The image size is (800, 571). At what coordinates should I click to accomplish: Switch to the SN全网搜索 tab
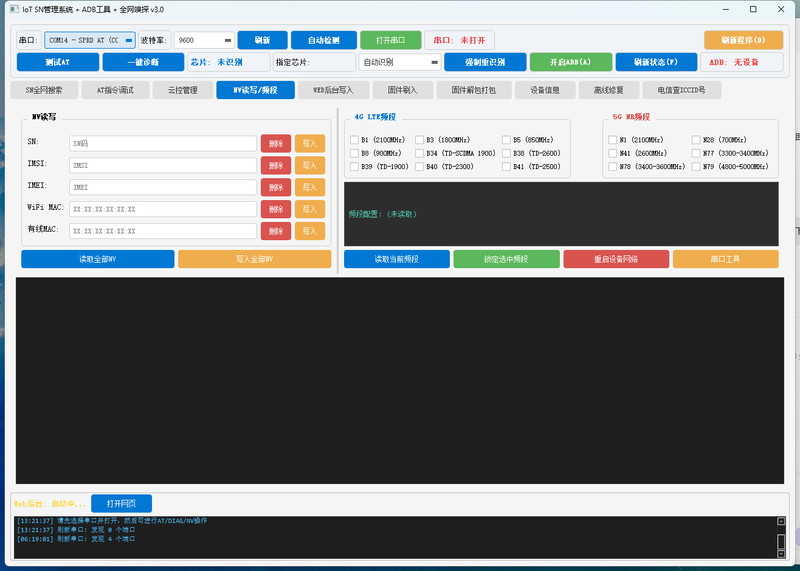pyautogui.click(x=44, y=90)
